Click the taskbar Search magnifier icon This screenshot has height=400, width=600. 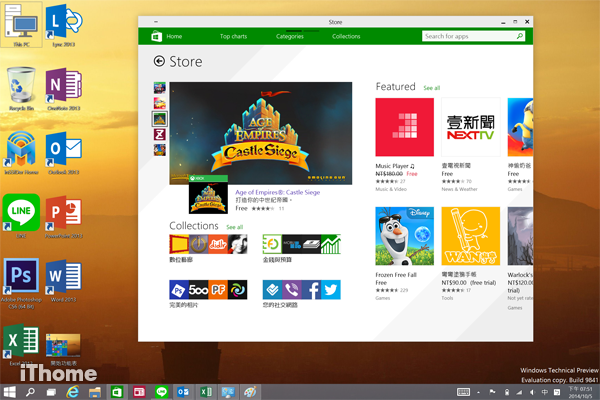(x=30, y=392)
